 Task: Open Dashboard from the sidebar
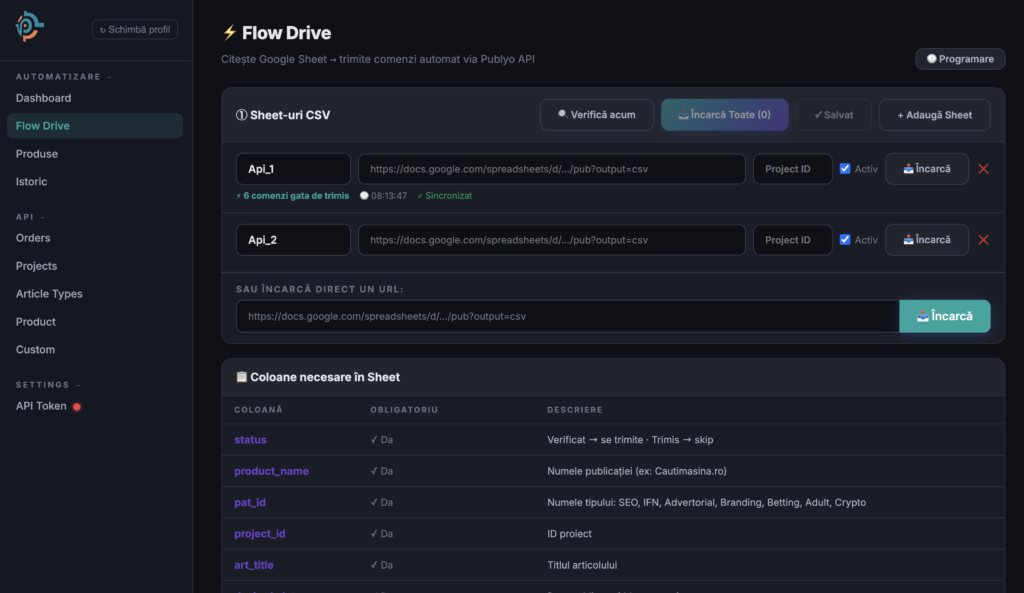[x=43, y=98]
